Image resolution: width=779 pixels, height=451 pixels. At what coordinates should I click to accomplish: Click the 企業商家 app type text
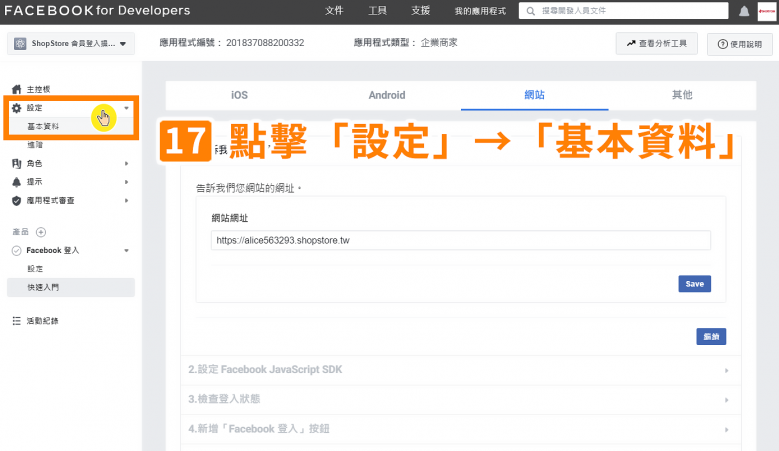(x=439, y=43)
